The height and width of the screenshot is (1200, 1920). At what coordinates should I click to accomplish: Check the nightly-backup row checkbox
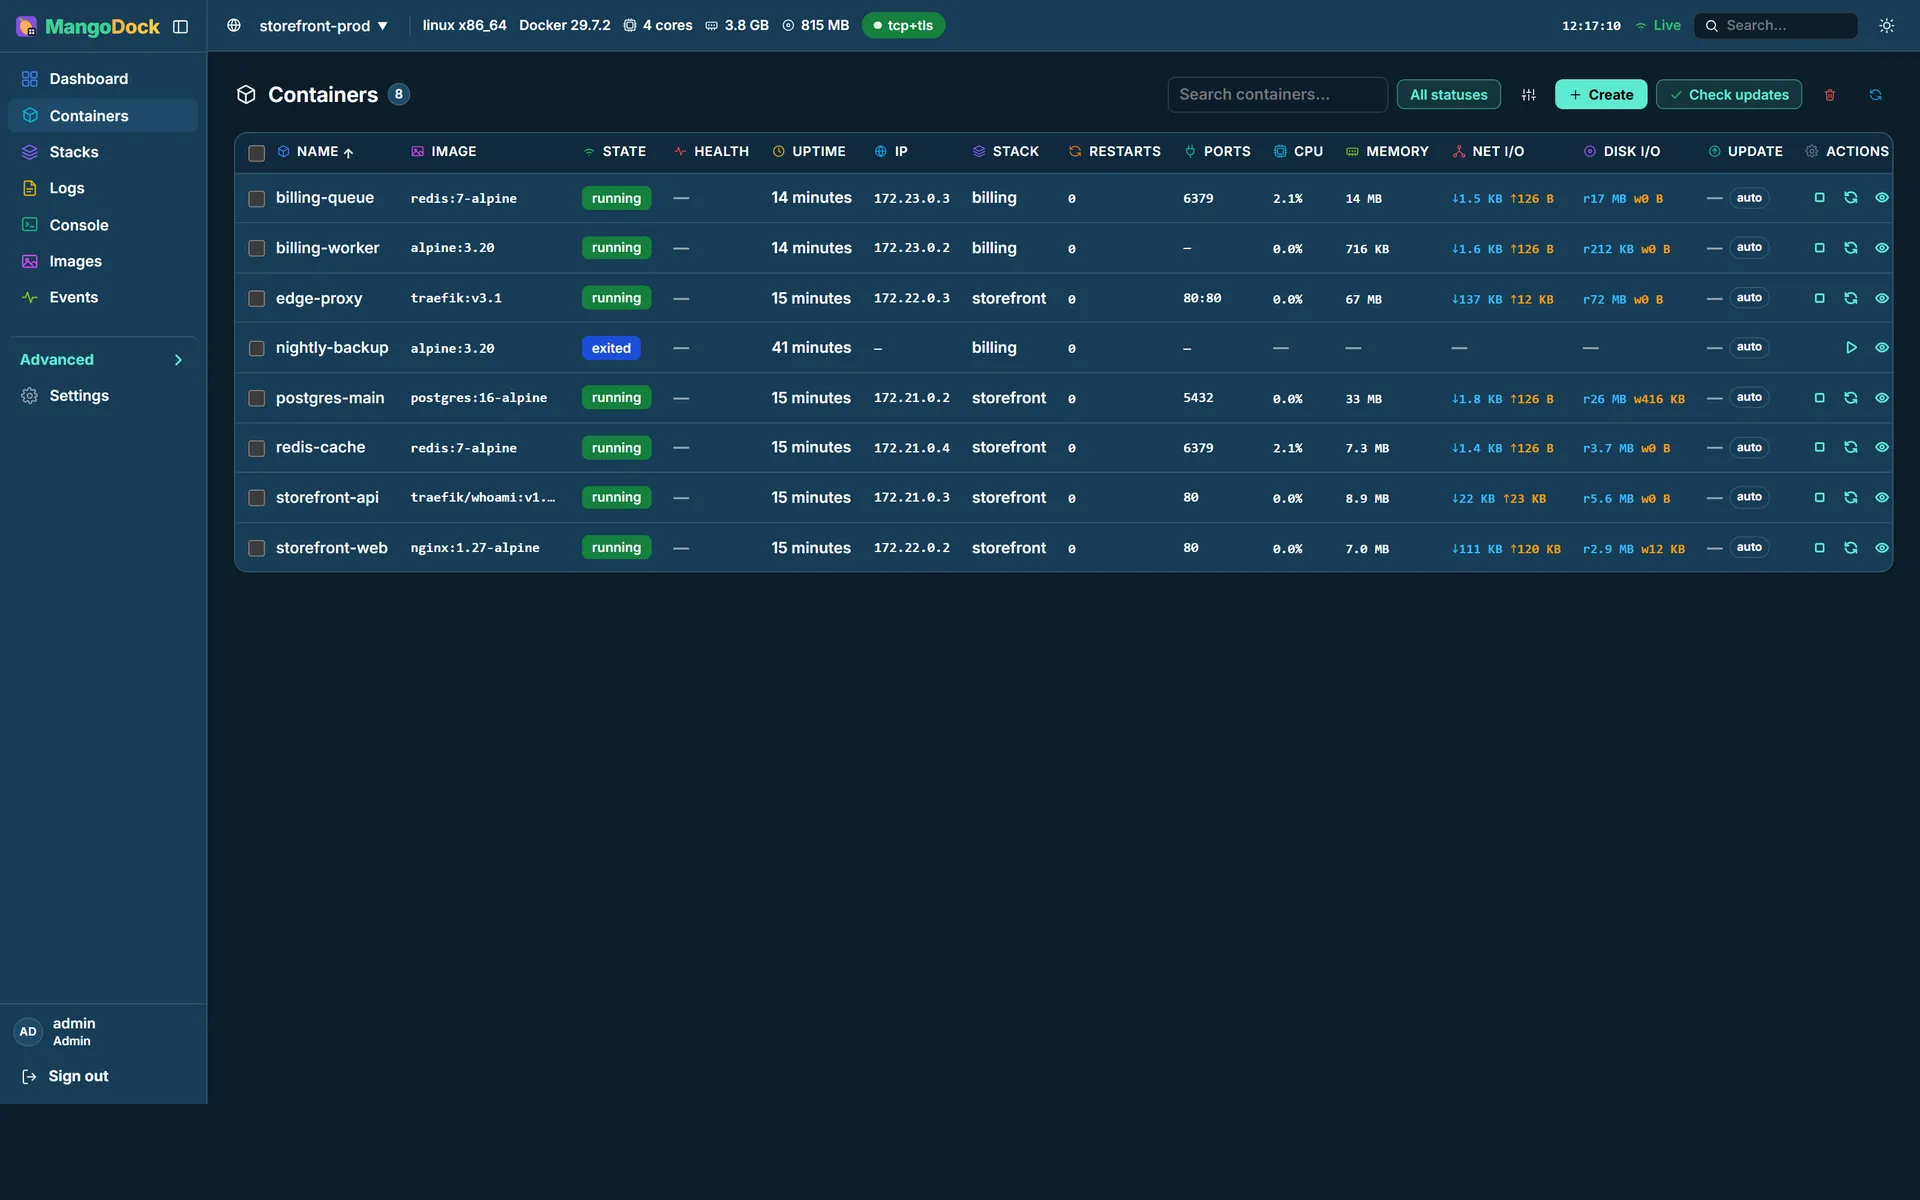[256, 349]
